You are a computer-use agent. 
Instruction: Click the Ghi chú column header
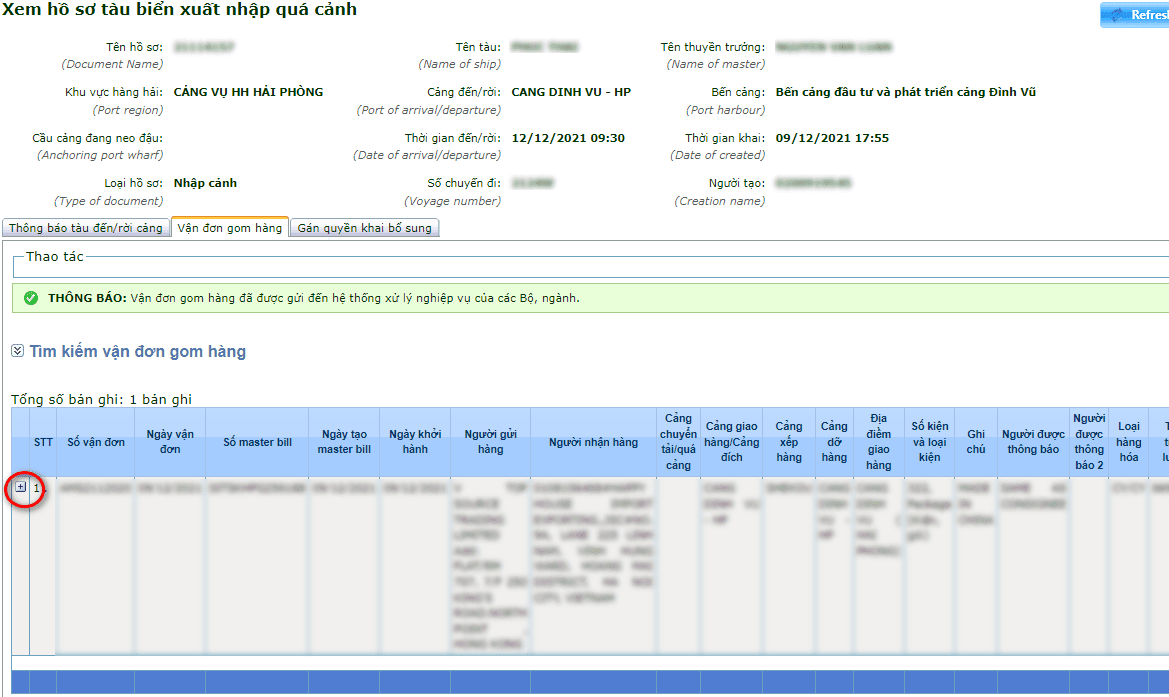(x=976, y=442)
